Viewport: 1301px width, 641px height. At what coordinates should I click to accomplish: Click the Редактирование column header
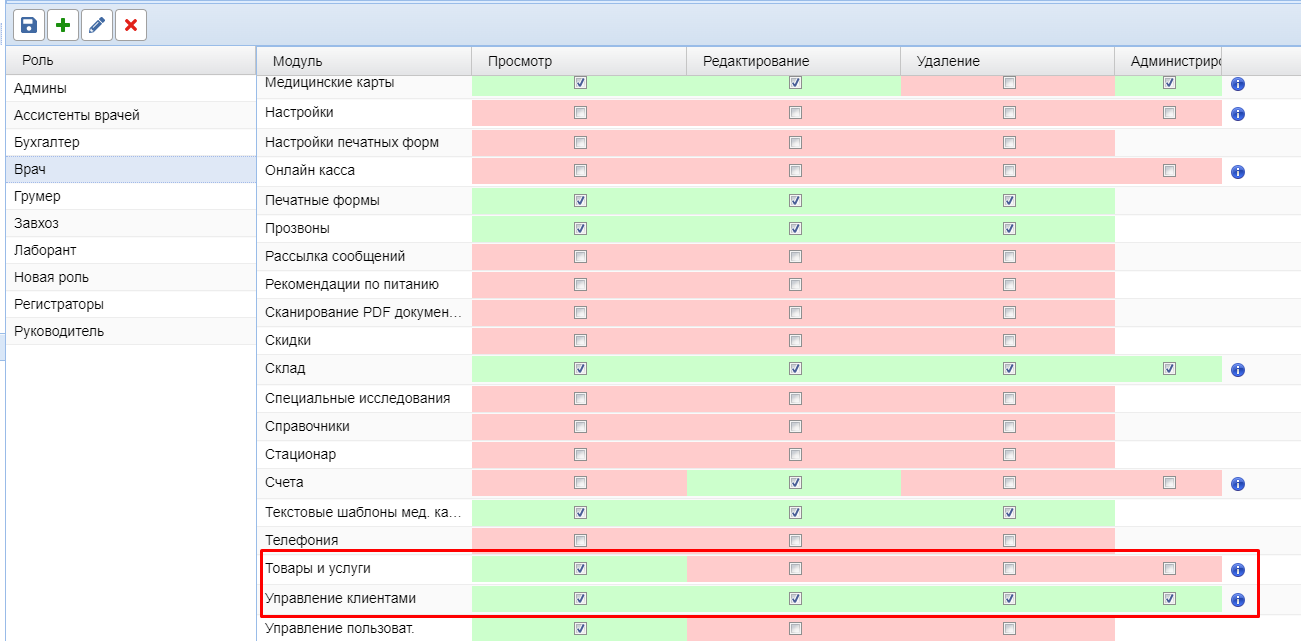tap(756, 61)
